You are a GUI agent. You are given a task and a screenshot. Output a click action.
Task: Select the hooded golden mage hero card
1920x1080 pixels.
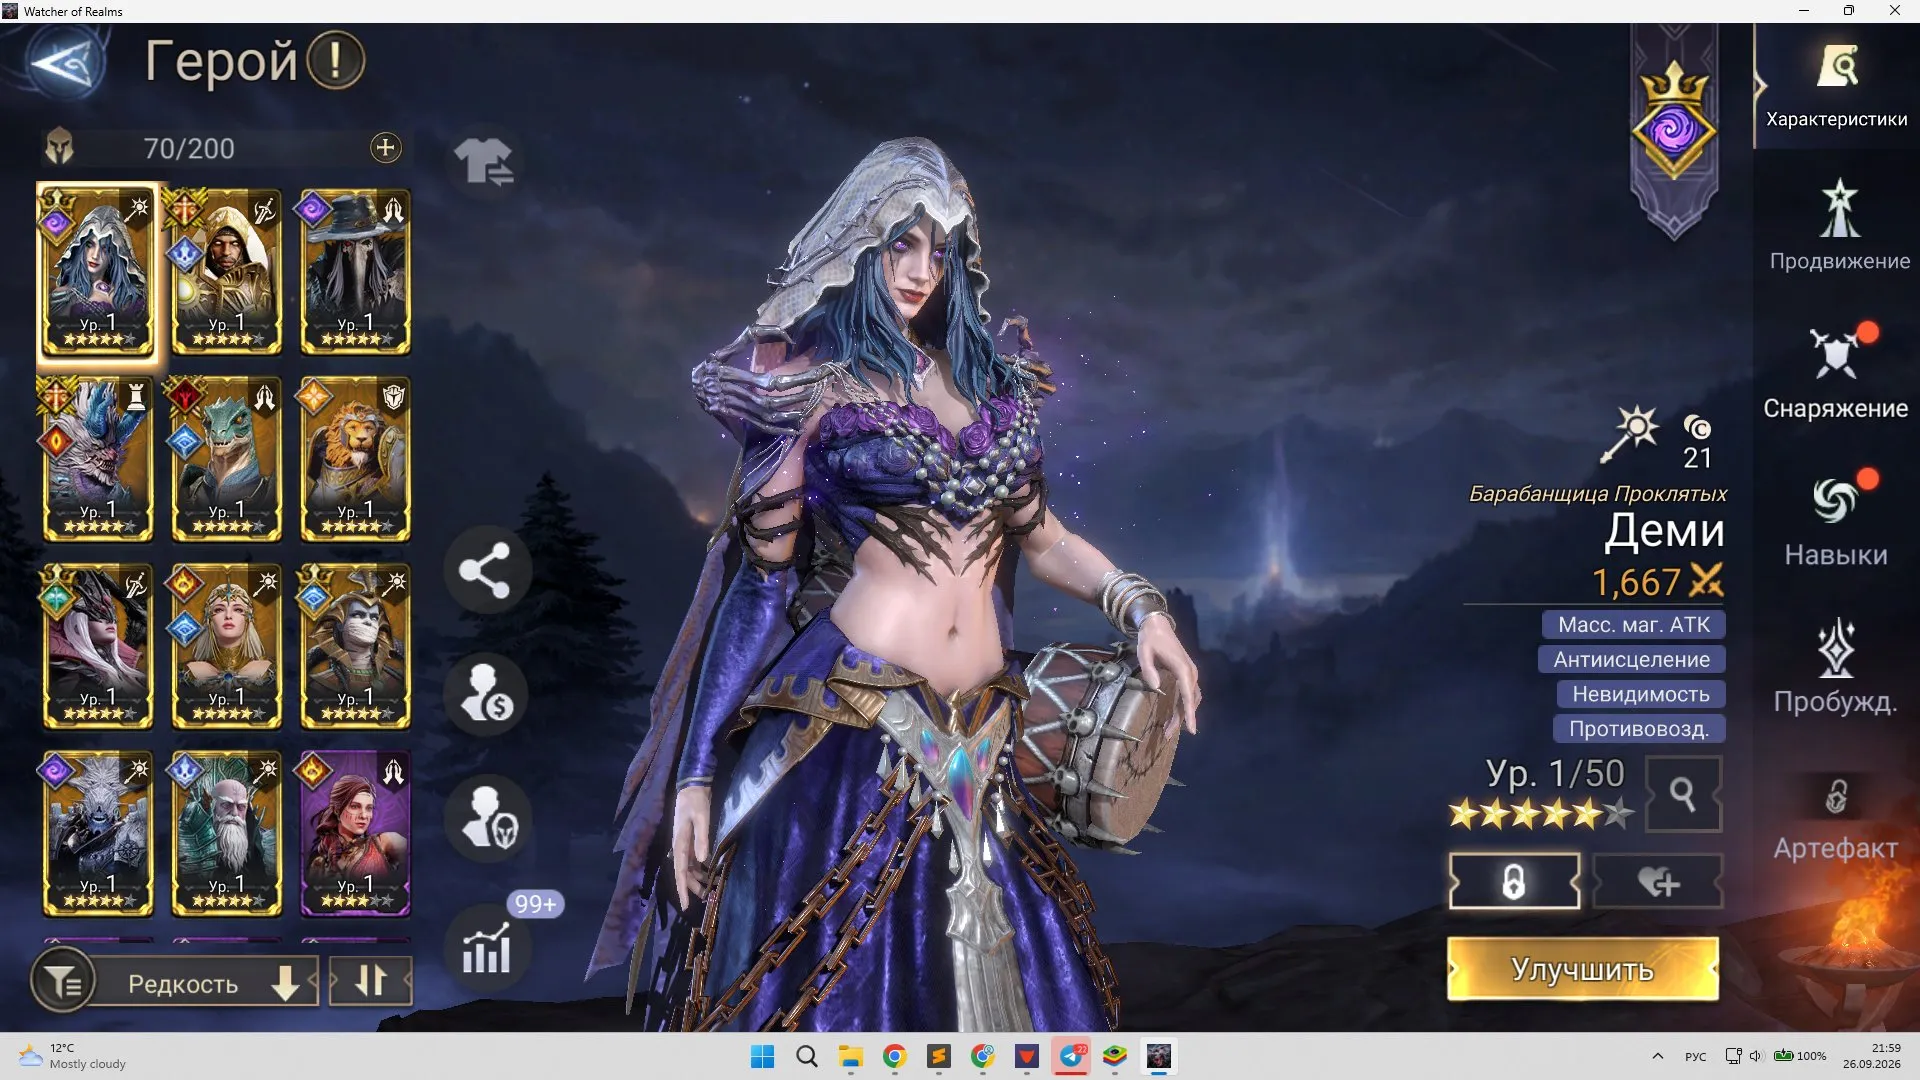coord(227,272)
